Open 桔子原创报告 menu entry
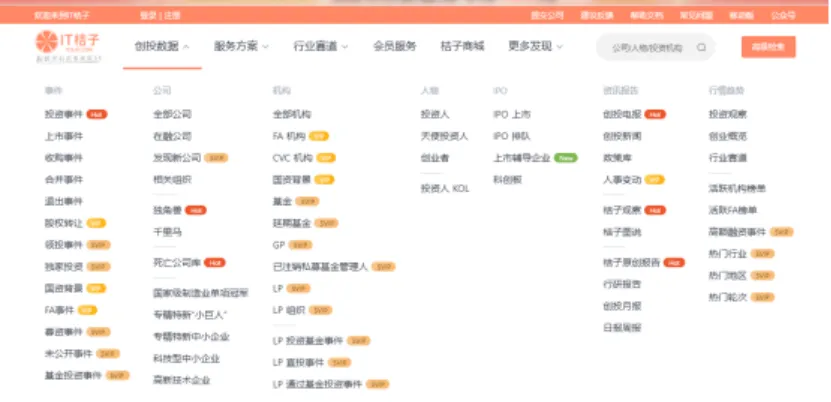831x402 pixels. coord(632,262)
